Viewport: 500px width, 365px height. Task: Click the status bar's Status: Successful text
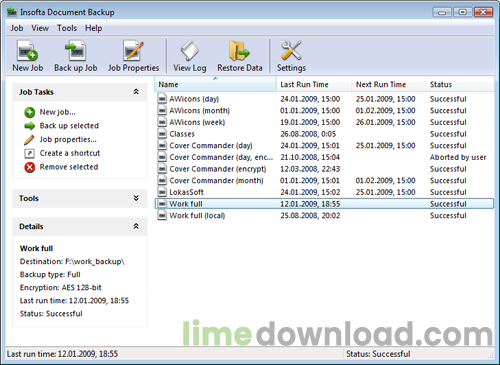[378, 354]
